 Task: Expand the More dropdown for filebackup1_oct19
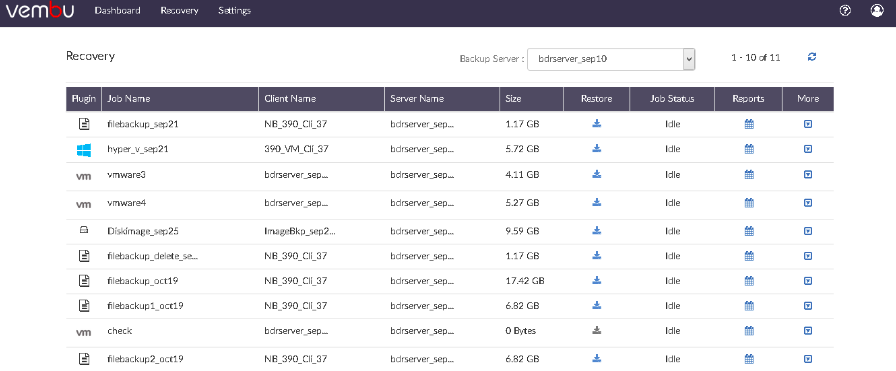coord(808,305)
